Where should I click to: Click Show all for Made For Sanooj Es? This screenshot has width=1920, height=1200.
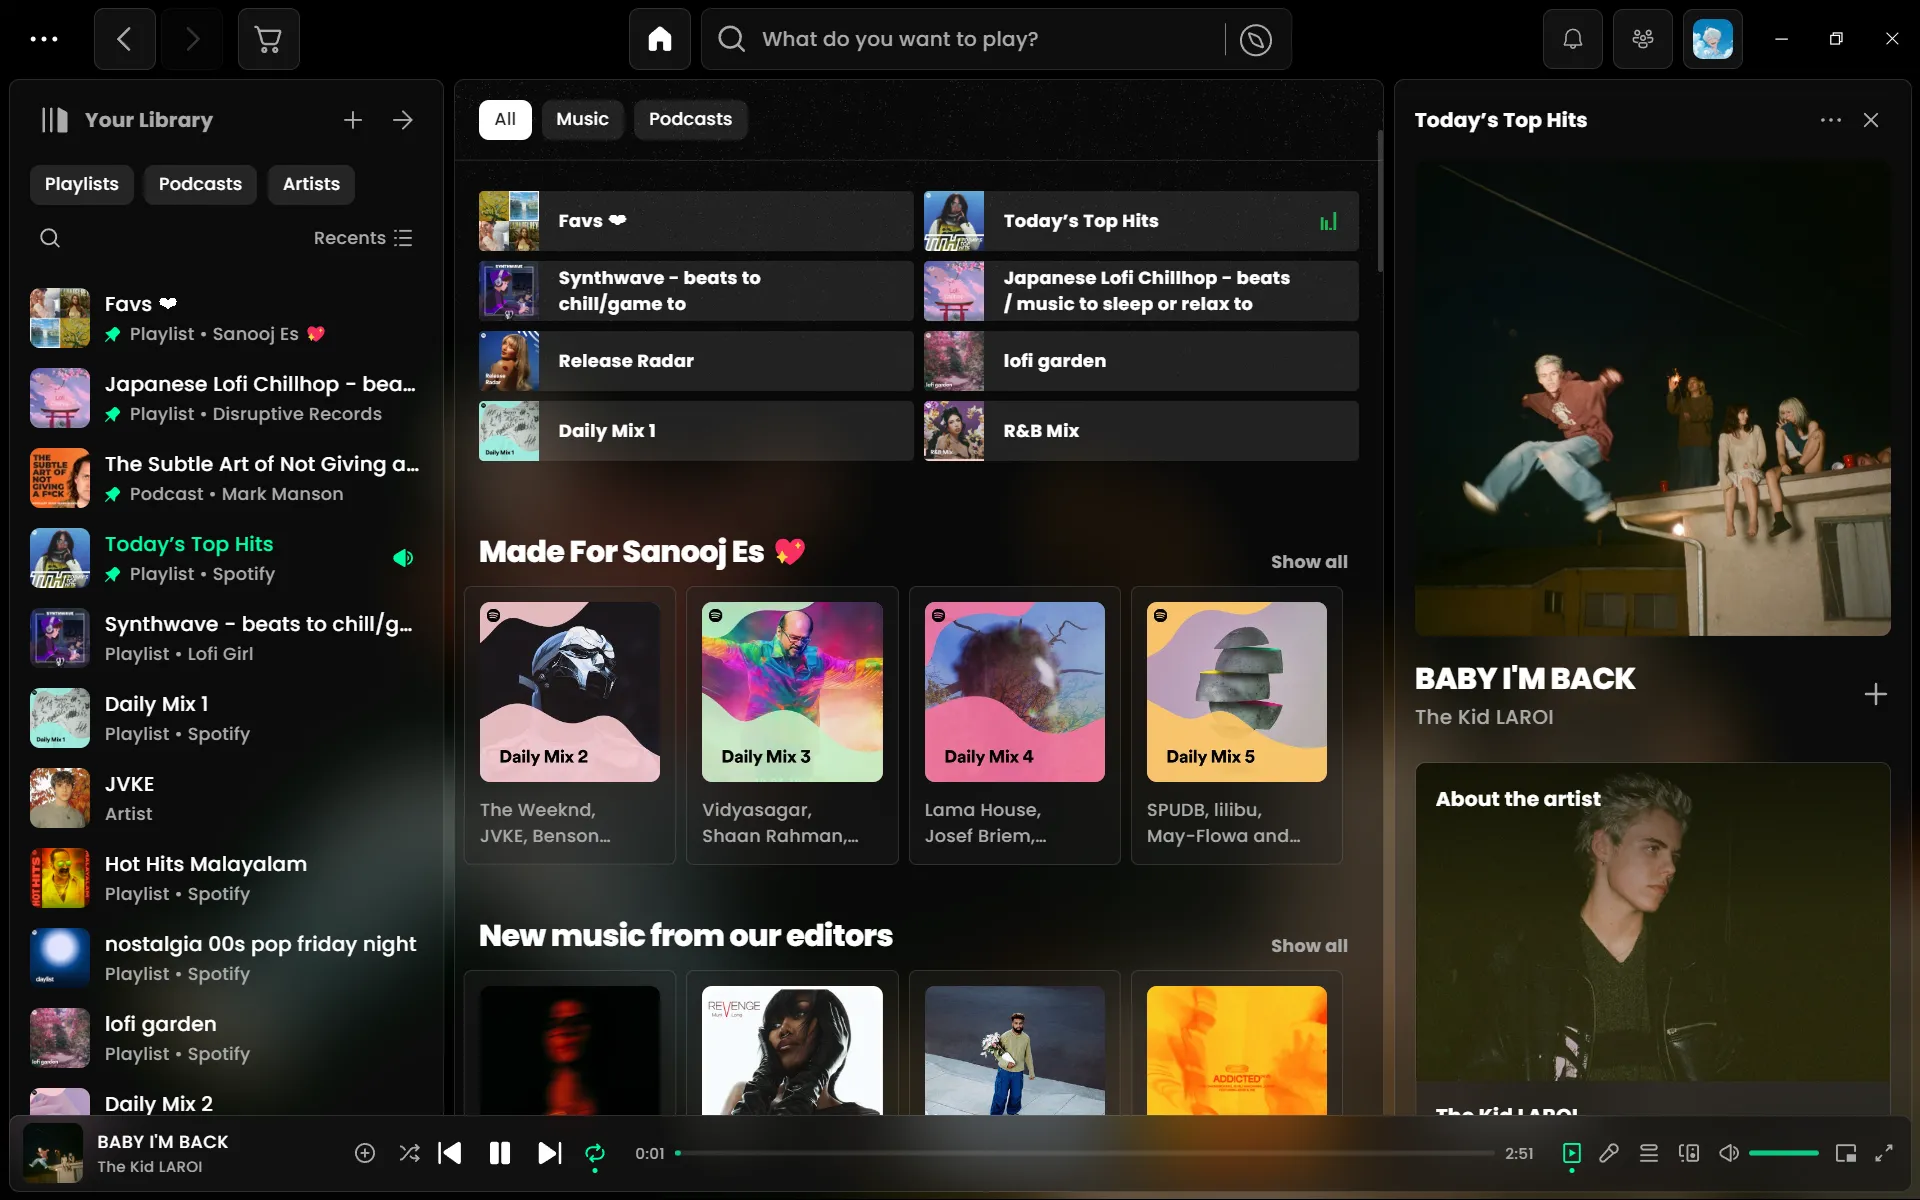coord(1309,561)
